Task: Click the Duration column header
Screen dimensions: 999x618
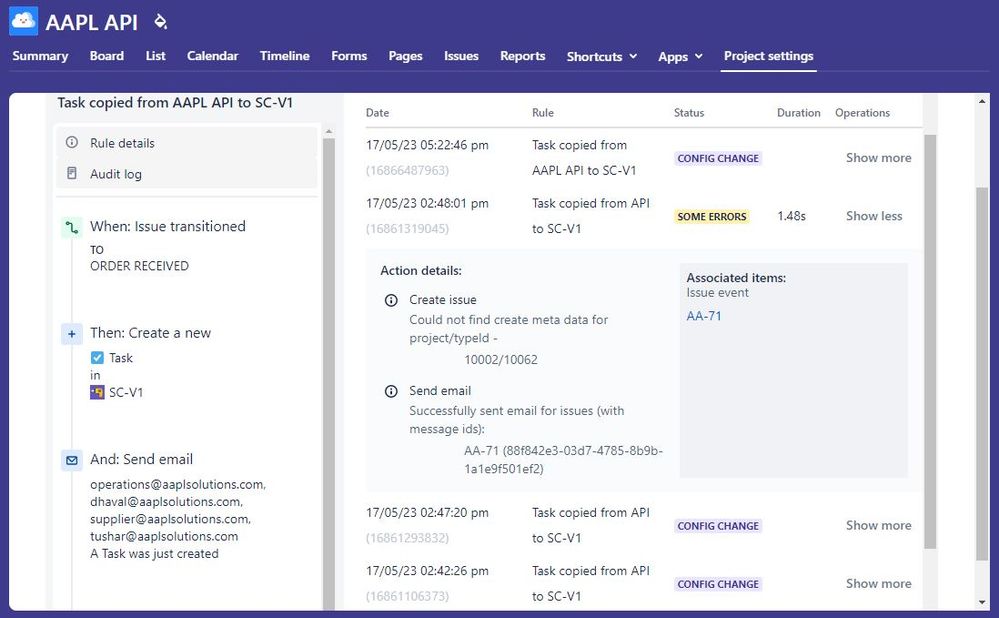Action: pos(798,113)
